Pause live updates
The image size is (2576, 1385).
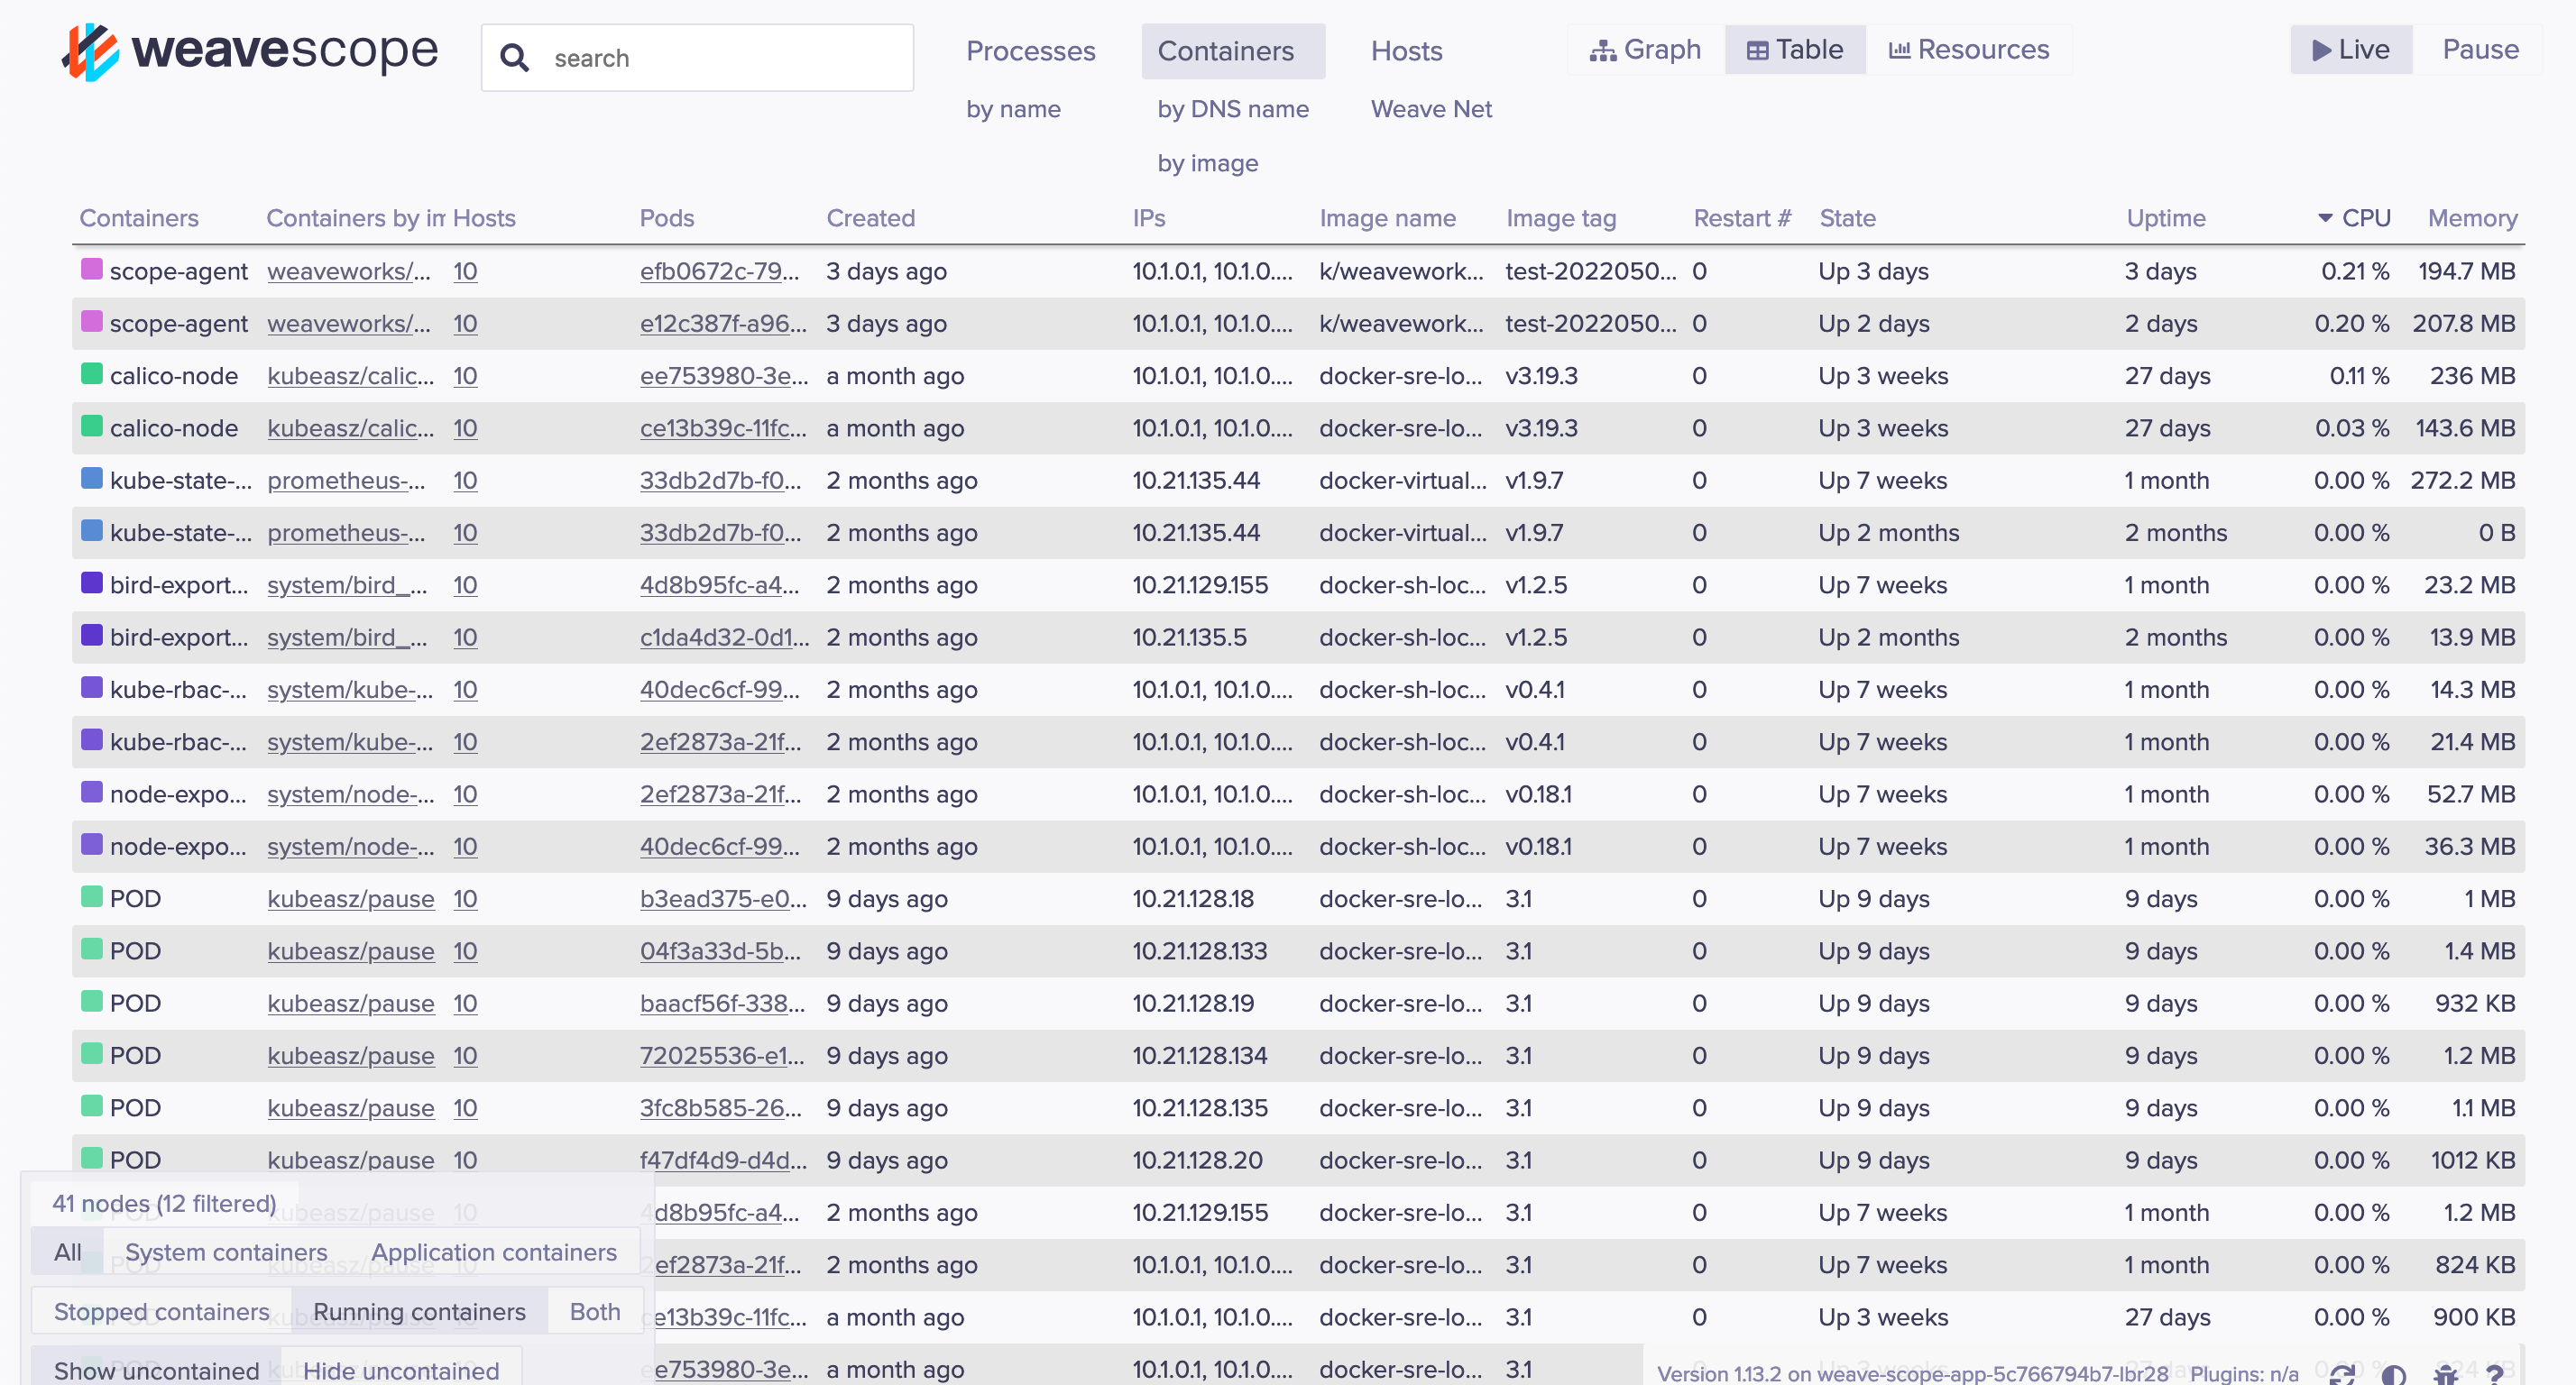coord(2479,50)
